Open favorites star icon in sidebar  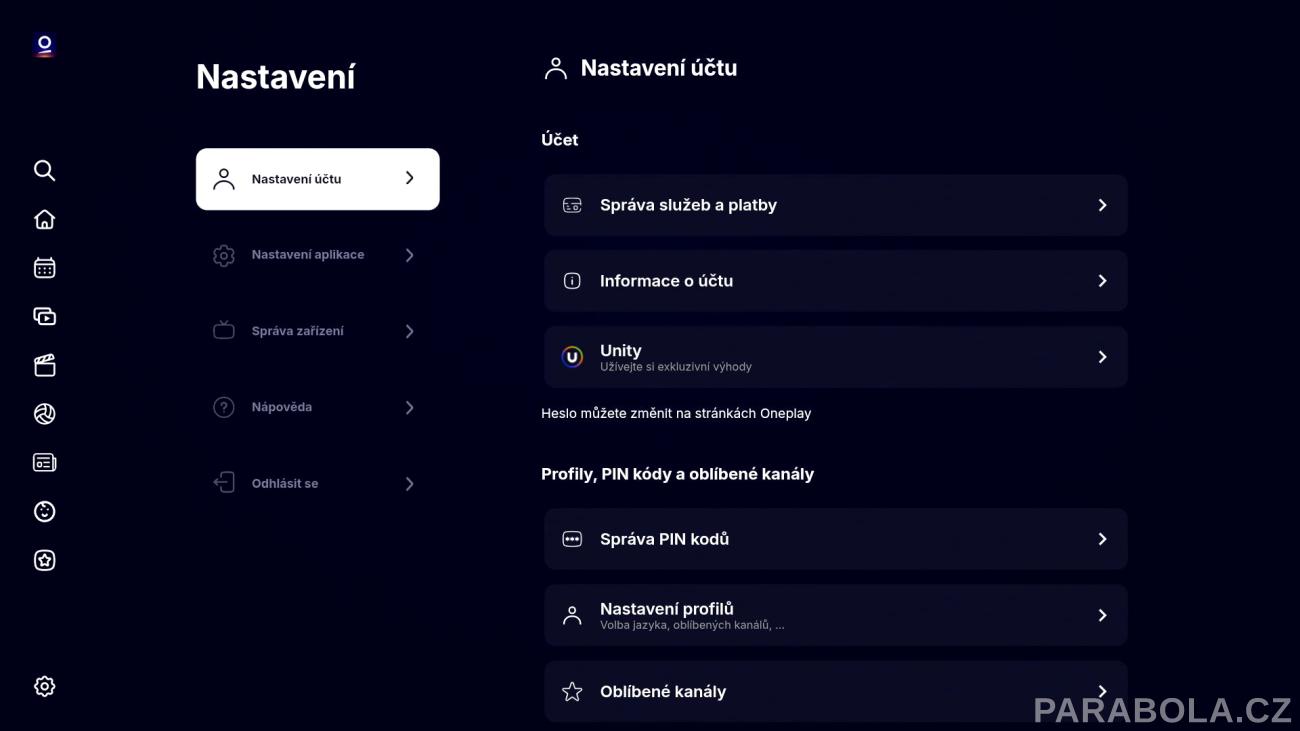tap(44, 560)
